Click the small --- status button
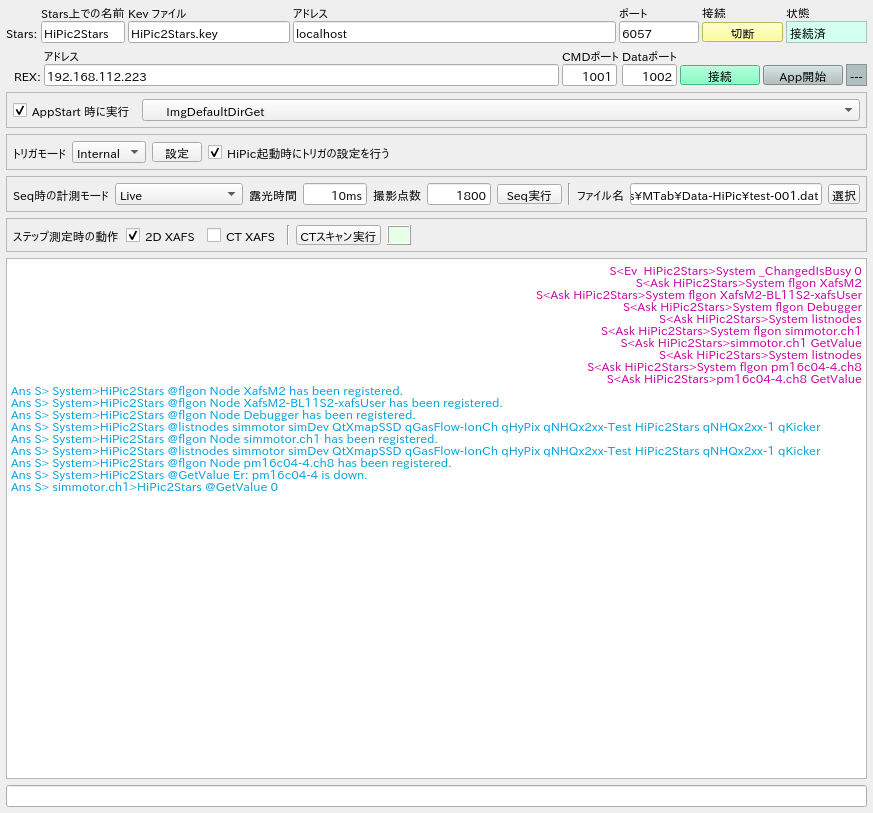The height and width of the screenshot is (813, 873). point(856,76)
